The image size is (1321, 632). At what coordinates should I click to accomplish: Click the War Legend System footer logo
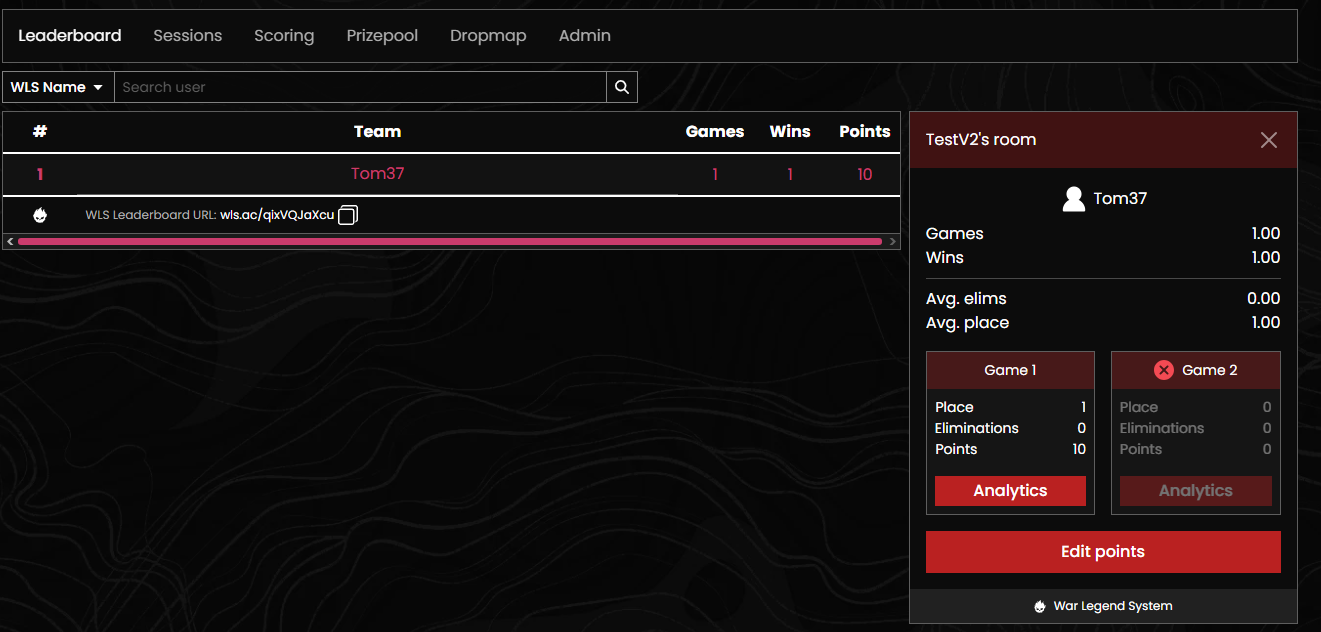click(1040, 606)
